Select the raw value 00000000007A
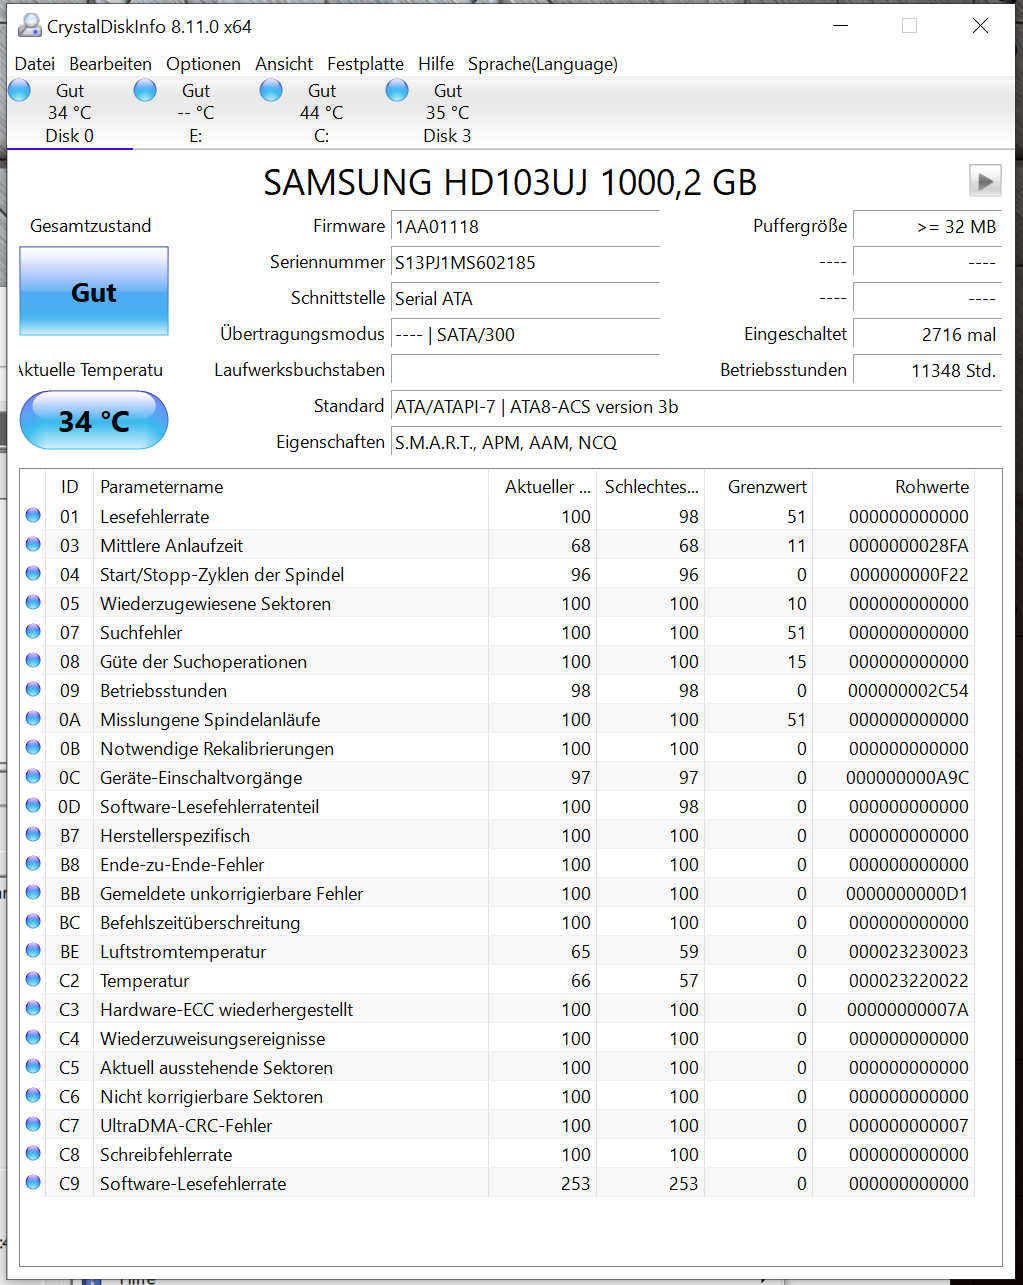The height and width of the screenshot is (1285, 1023). 908,1010
